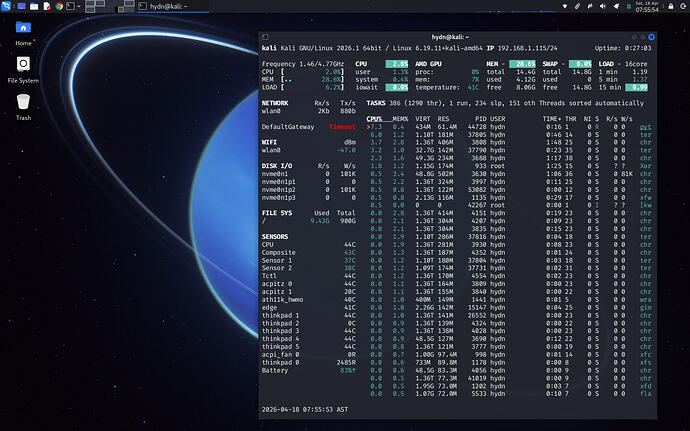Click the log out icon
Image resolution: width=690 pixels, height=431 pixels.
(x=683, y=6)
